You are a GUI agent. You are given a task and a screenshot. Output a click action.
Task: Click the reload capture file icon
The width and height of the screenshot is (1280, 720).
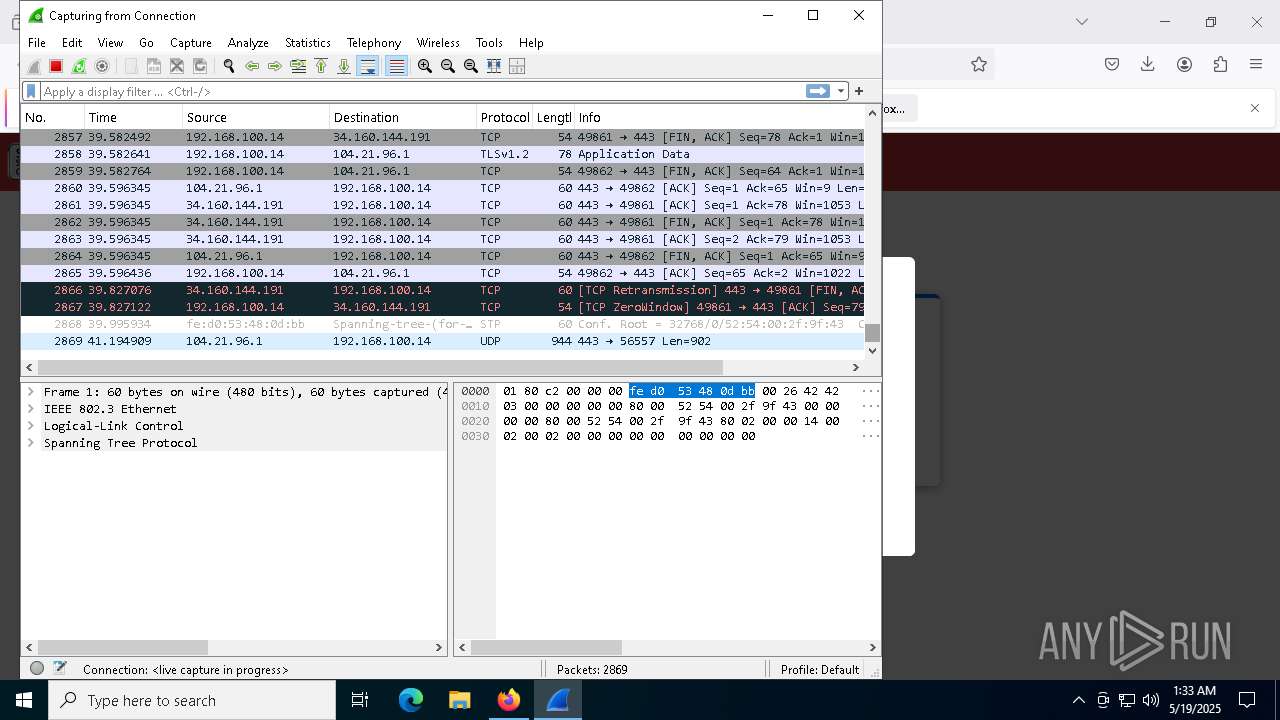pos(200,66)
